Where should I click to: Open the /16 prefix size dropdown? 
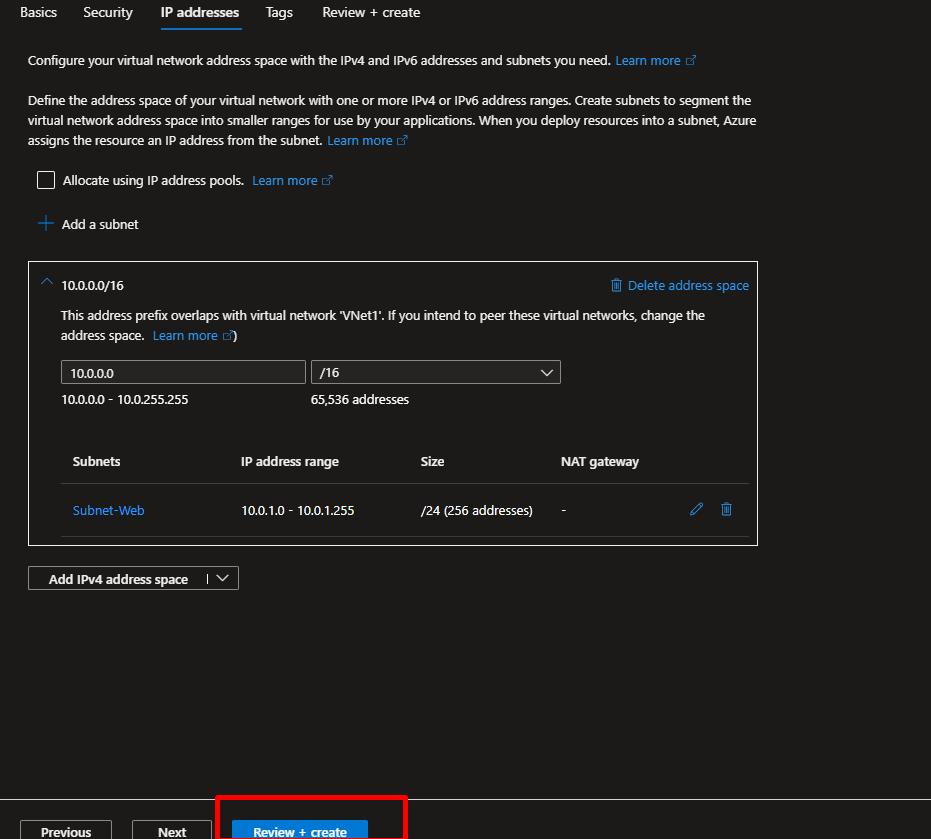(x=436, y=373)
